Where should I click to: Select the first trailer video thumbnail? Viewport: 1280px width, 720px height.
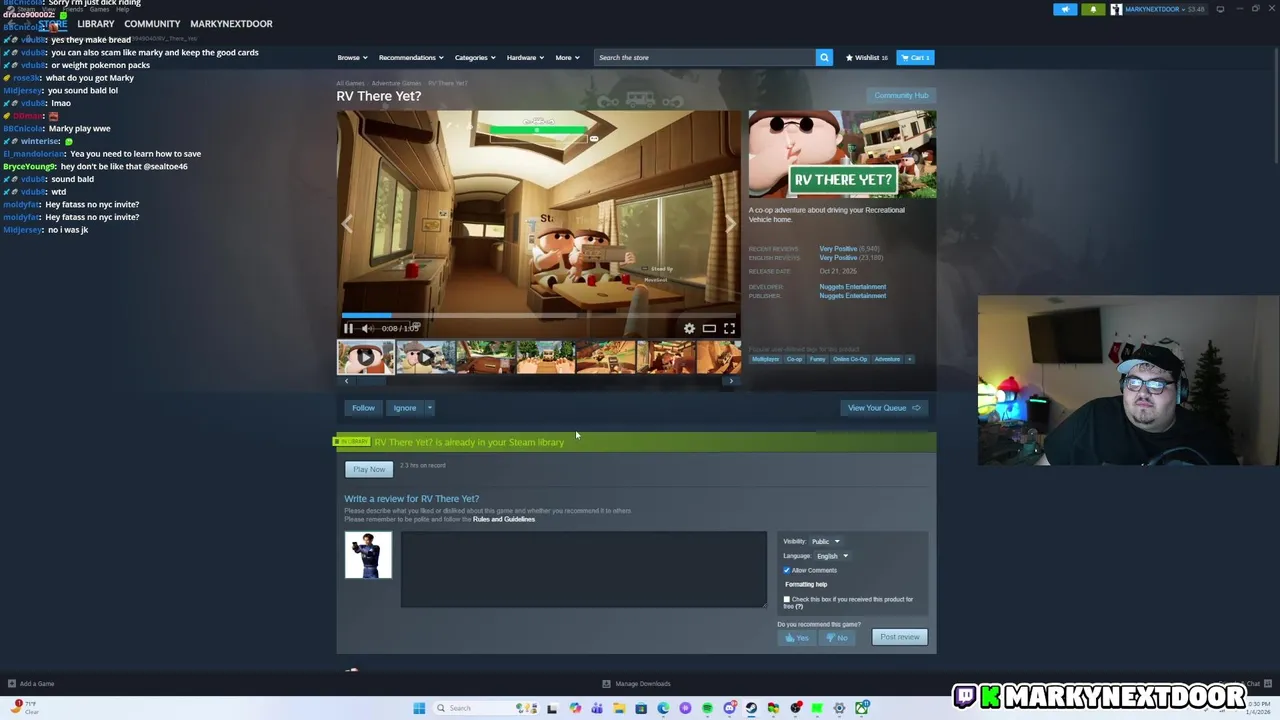[x=365, y=357]
